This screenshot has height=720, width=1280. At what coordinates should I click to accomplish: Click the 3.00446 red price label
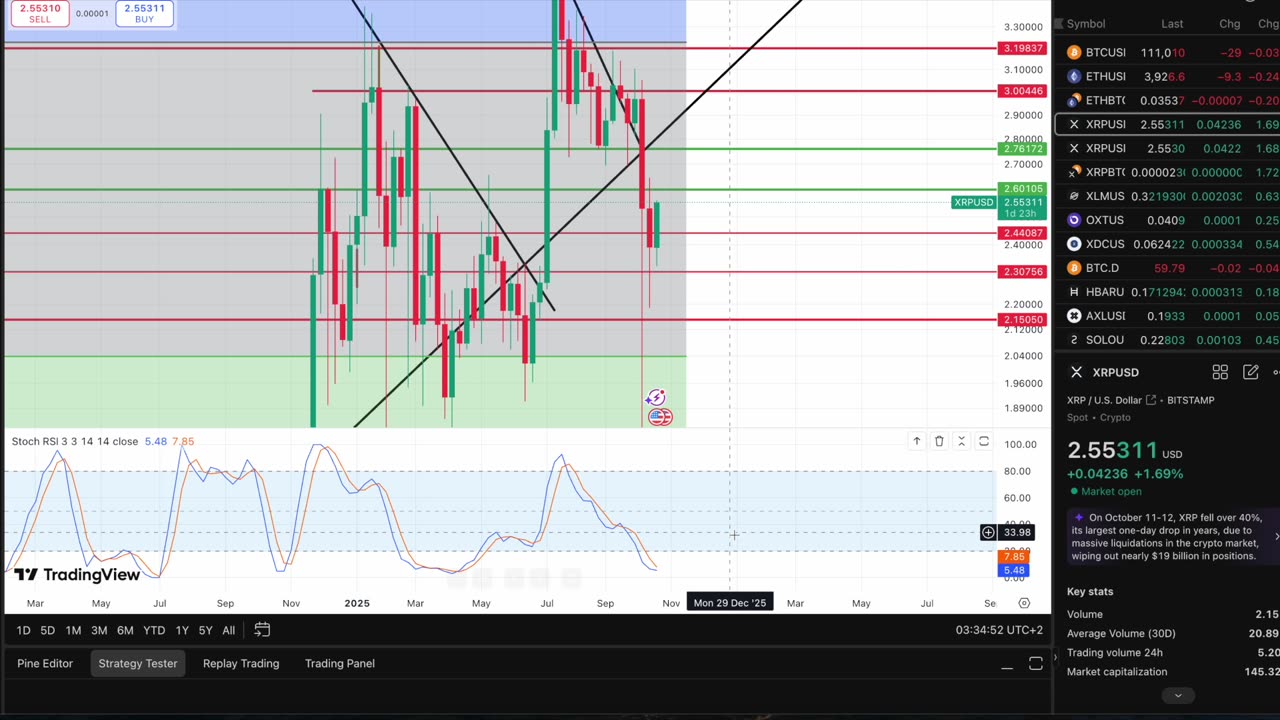click(1023, 91)
